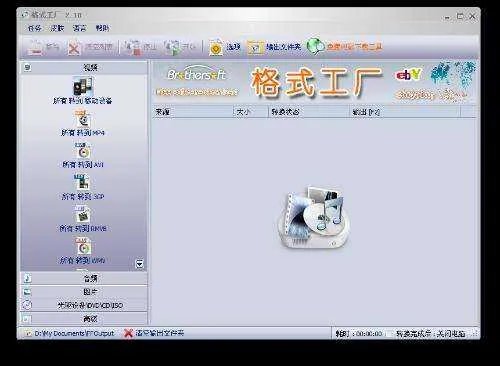Open the D:\My Documents\FFOutput folder in status bar
This screenshot has height=366, width=500.
tap(70, 333)
